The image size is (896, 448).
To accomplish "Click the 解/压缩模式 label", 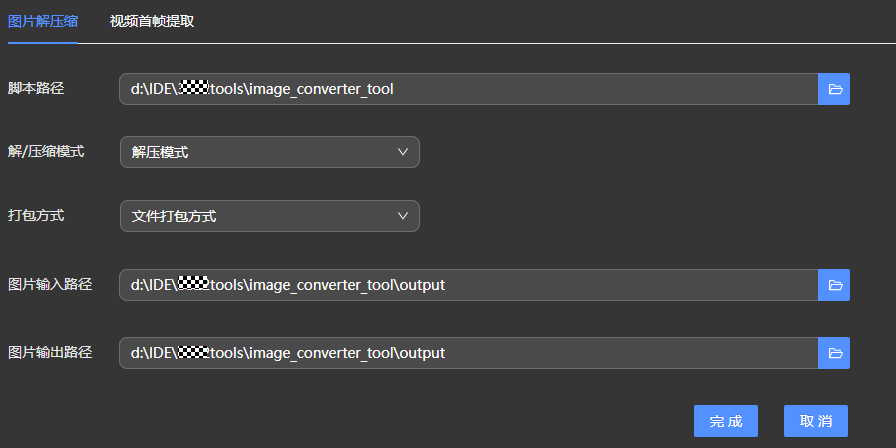I will point(46,151).
